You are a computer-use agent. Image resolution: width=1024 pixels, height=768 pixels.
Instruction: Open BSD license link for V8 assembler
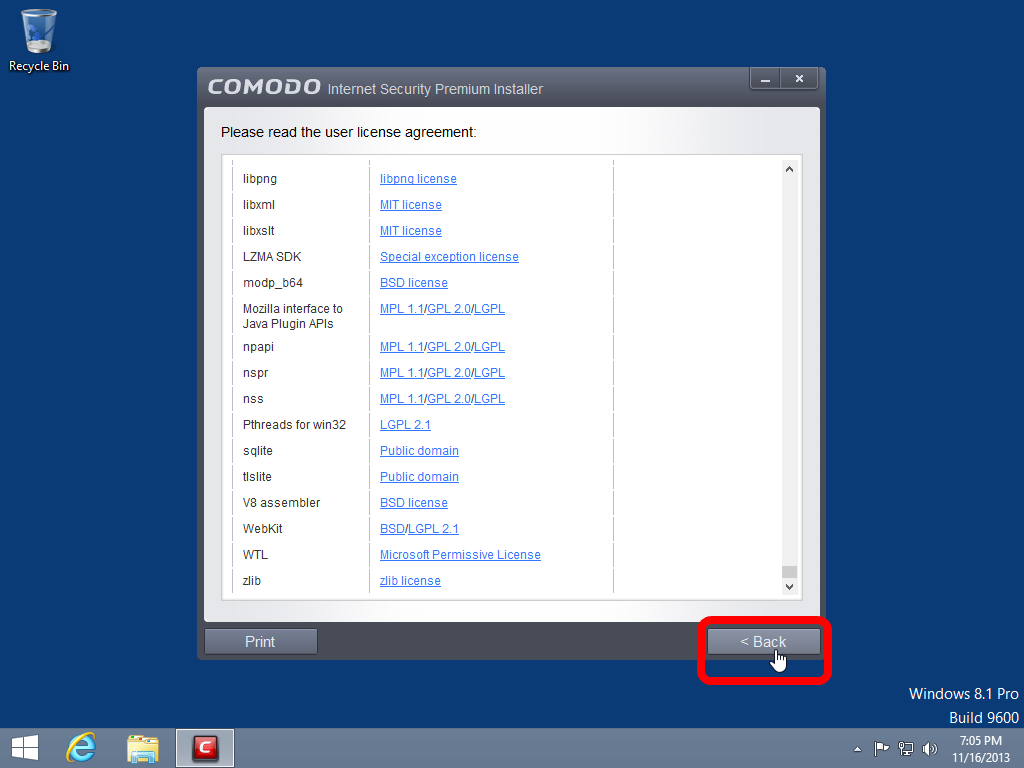pyautogui.click(x=414, y=503)
